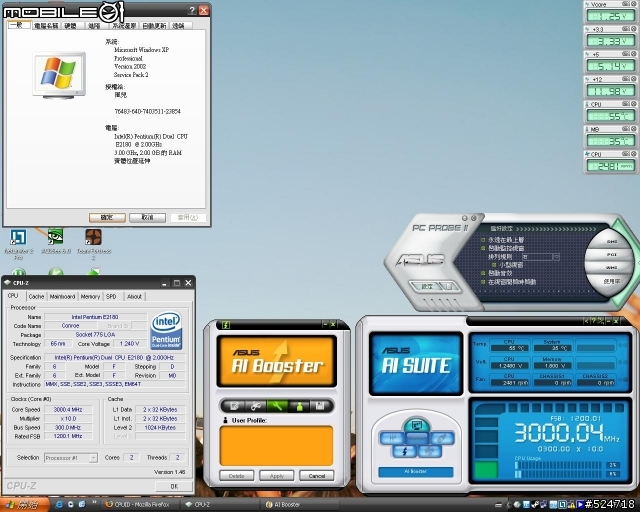Open the About tab in CPU-Z
Screen dimensions: 640x512
click(x=134, y=296)
